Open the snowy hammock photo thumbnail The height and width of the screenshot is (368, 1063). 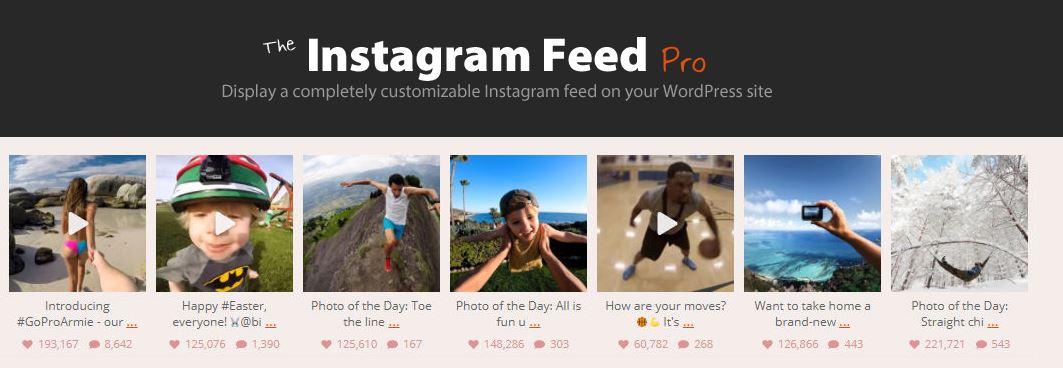click(959, 224)
